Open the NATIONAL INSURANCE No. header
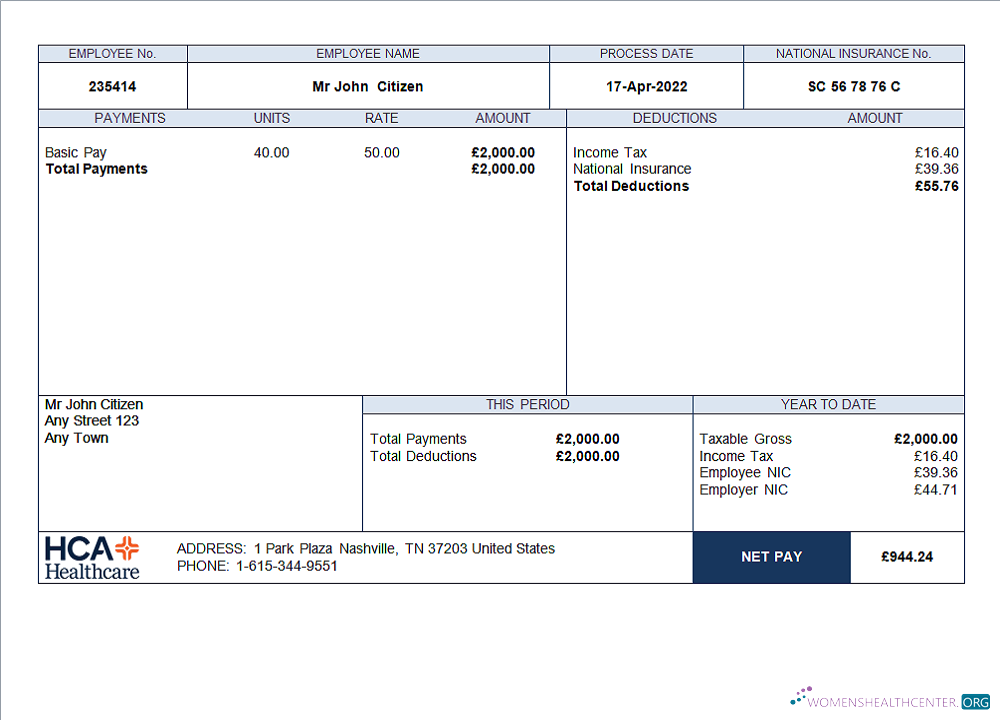Viewport: 1000px width, 720px height. [854, 53]
